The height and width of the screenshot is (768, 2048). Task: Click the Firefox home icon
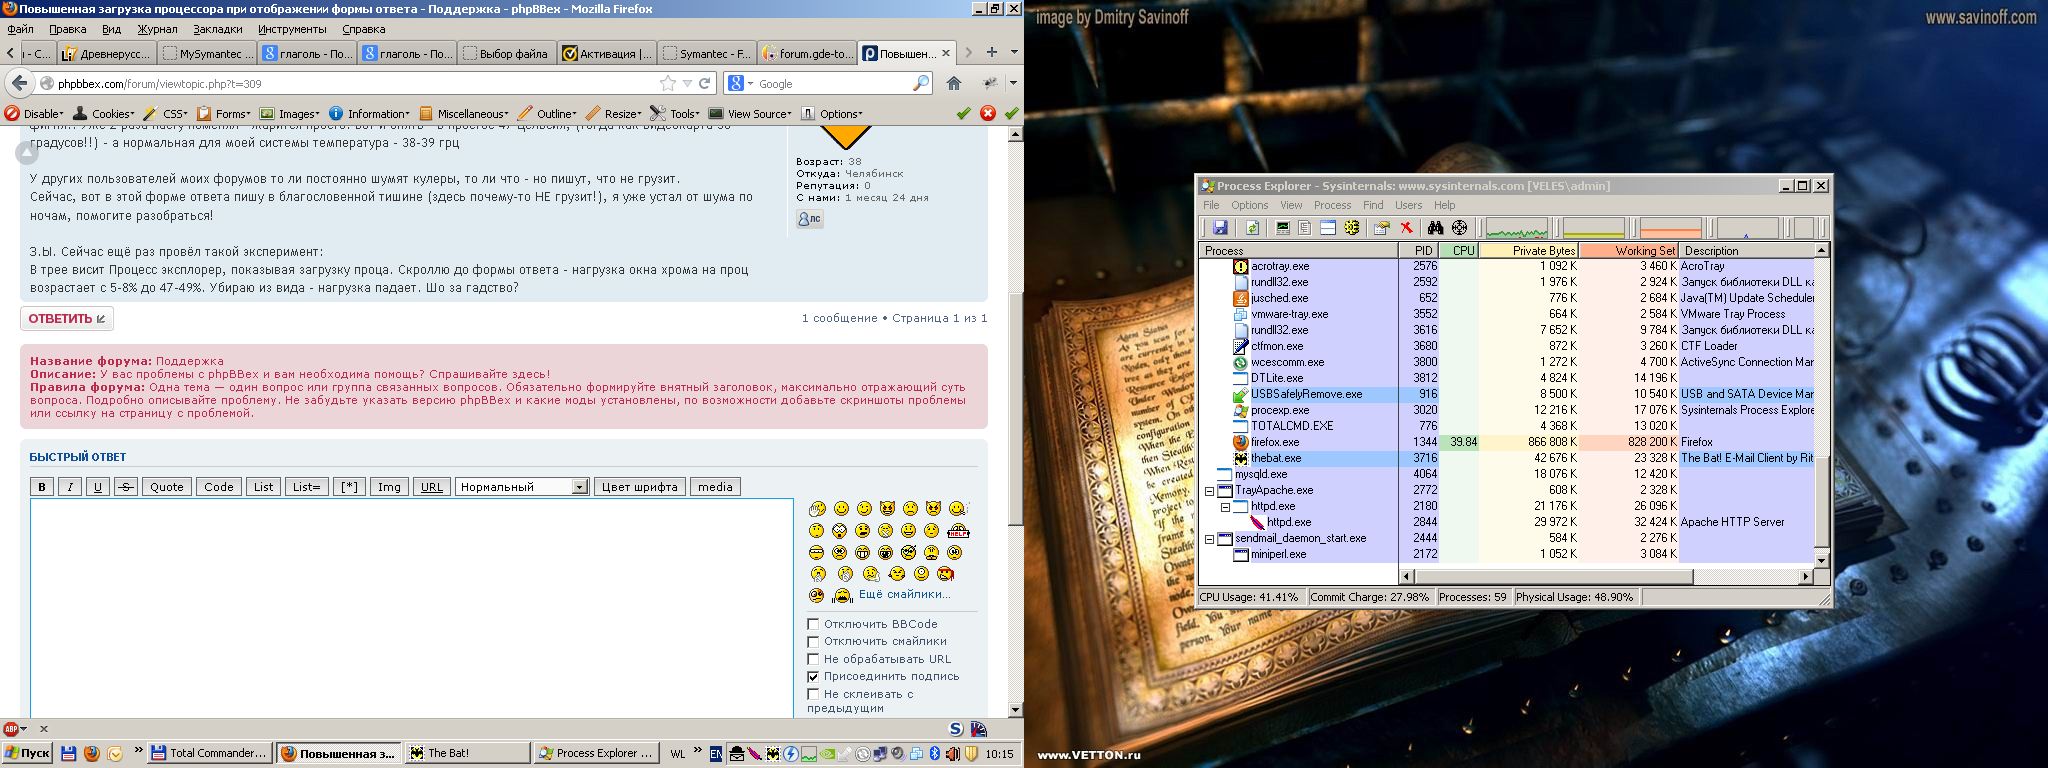tap(954, 83)
